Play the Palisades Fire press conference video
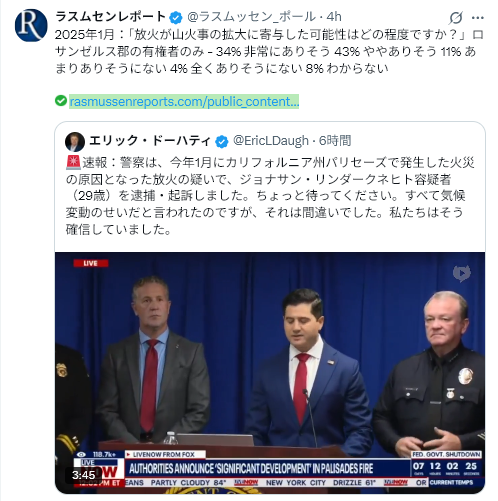This screenshot has height=501, width=498. pyautogui.click(x=270, y=373)
